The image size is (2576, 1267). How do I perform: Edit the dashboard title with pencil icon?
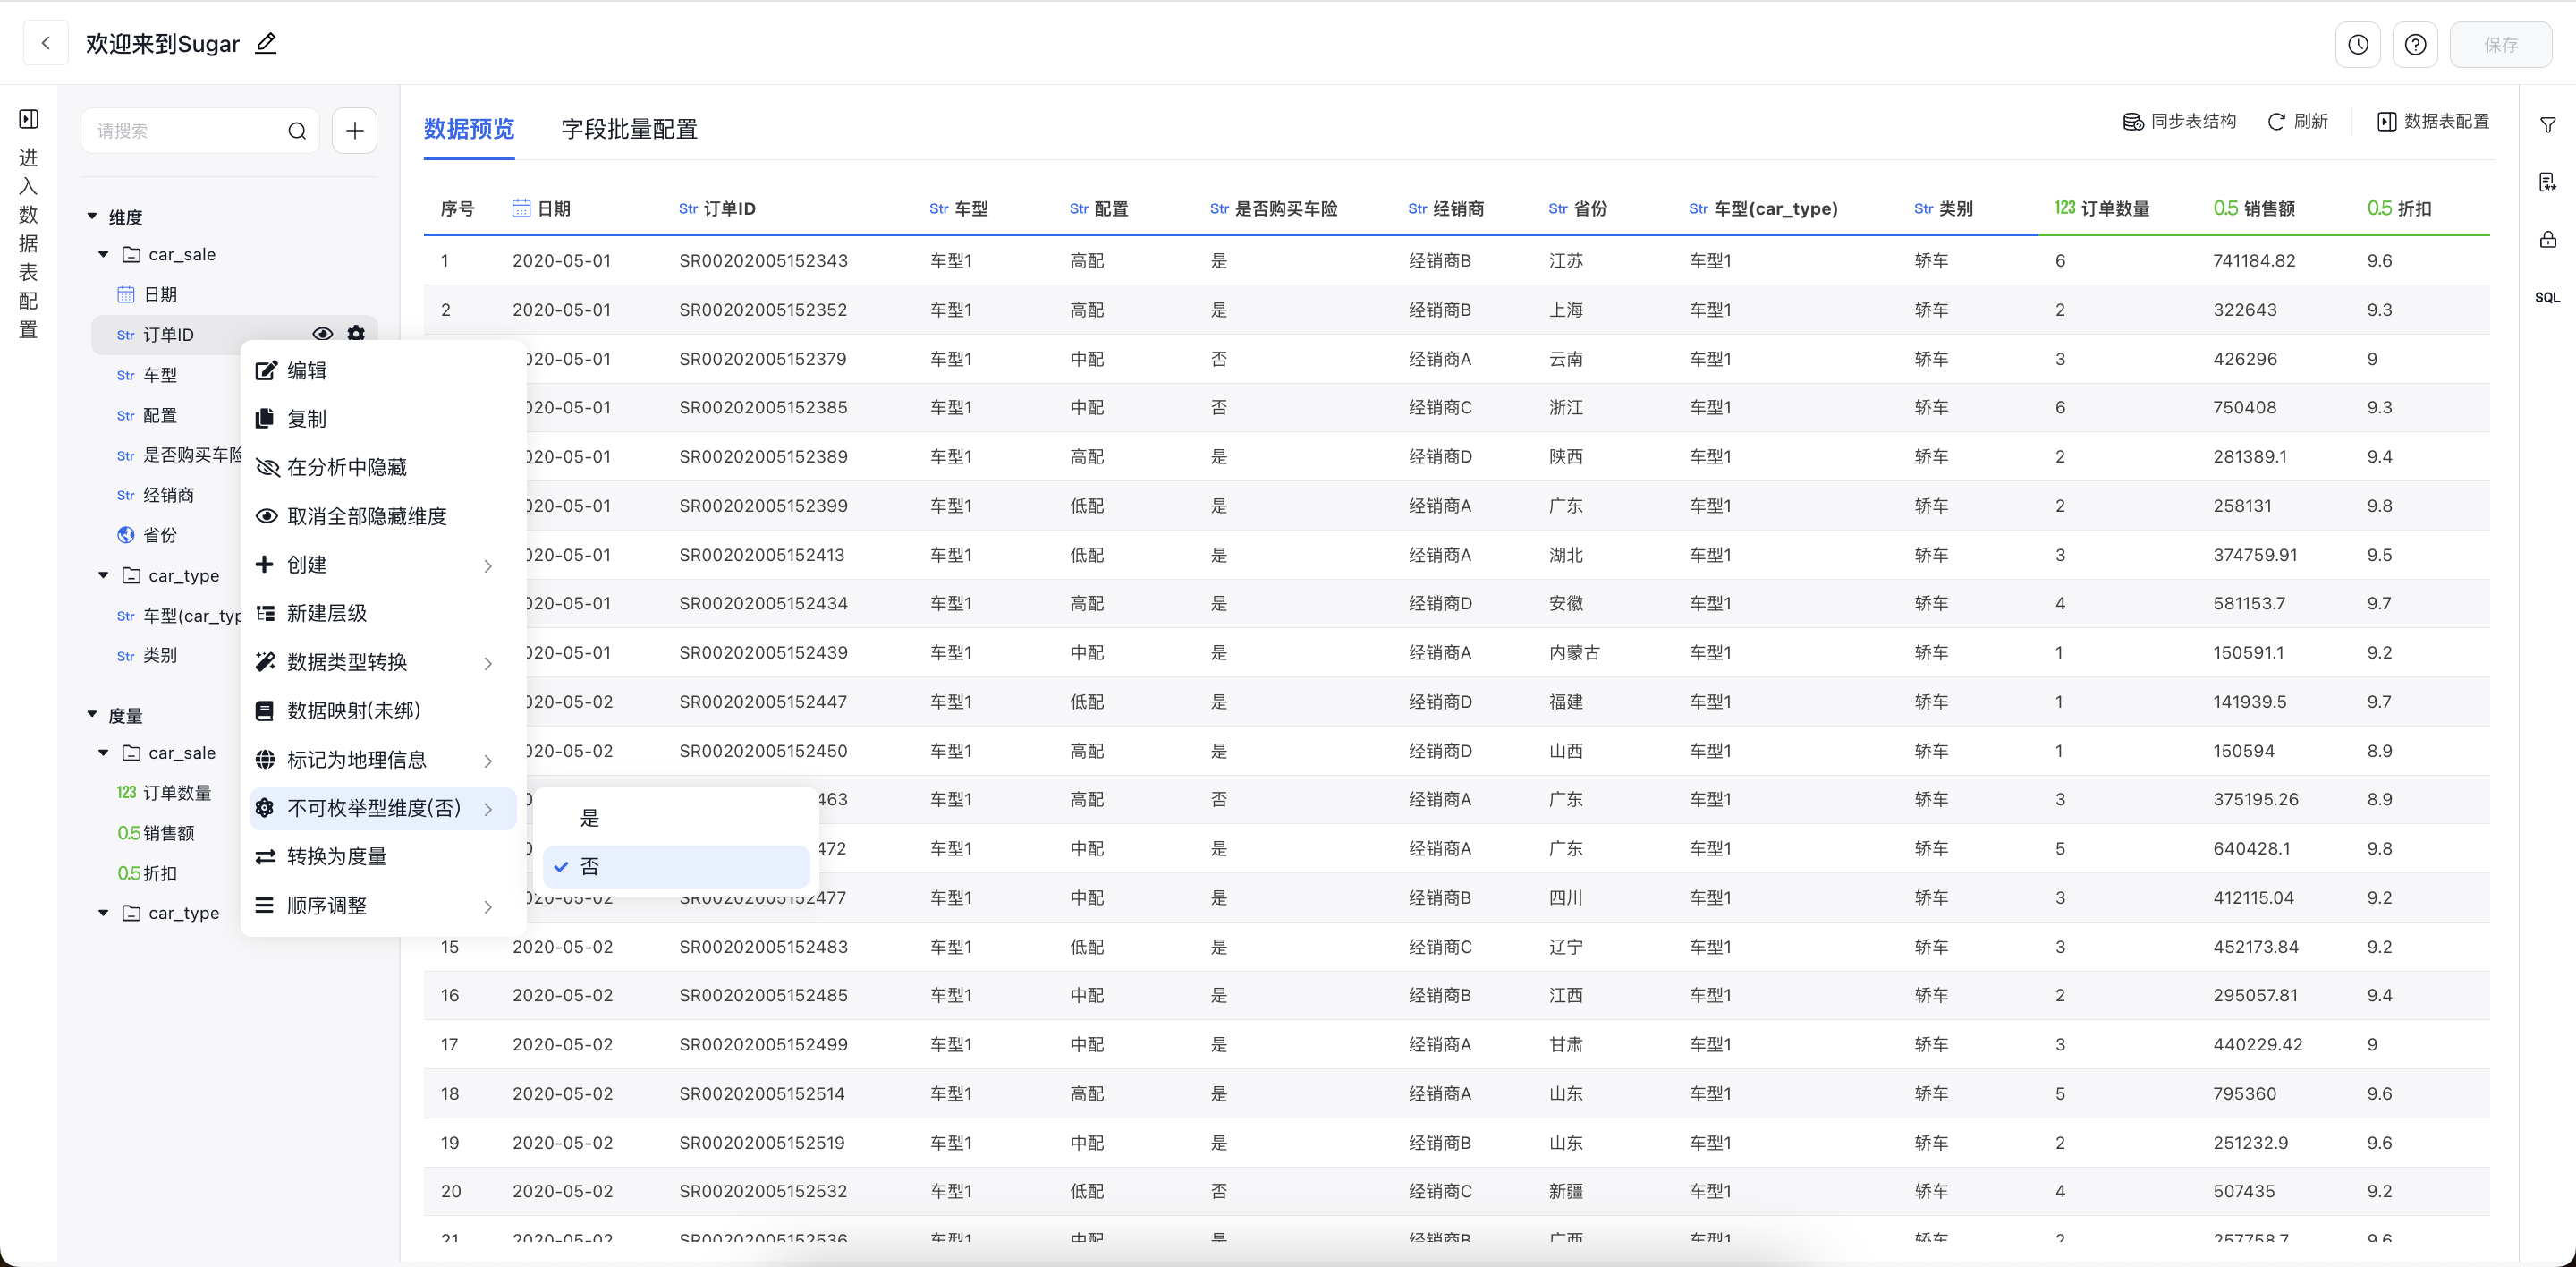tap(266, 43)
